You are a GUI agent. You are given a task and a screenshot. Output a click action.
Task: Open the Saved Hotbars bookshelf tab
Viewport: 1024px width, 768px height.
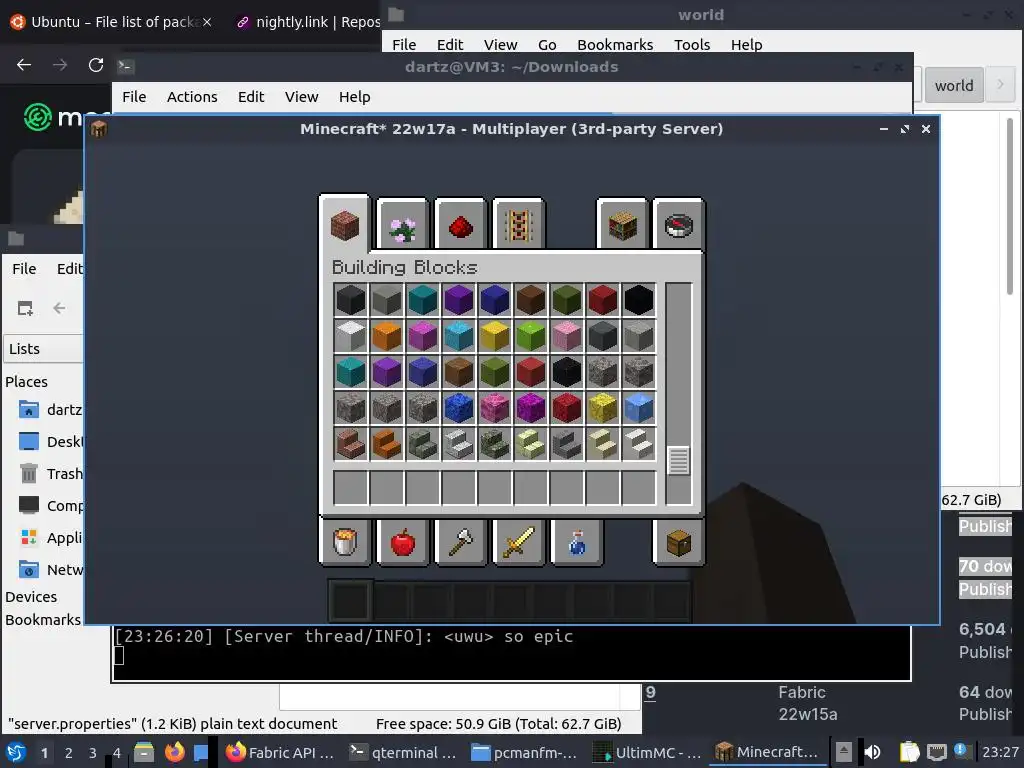click(622, 224)
